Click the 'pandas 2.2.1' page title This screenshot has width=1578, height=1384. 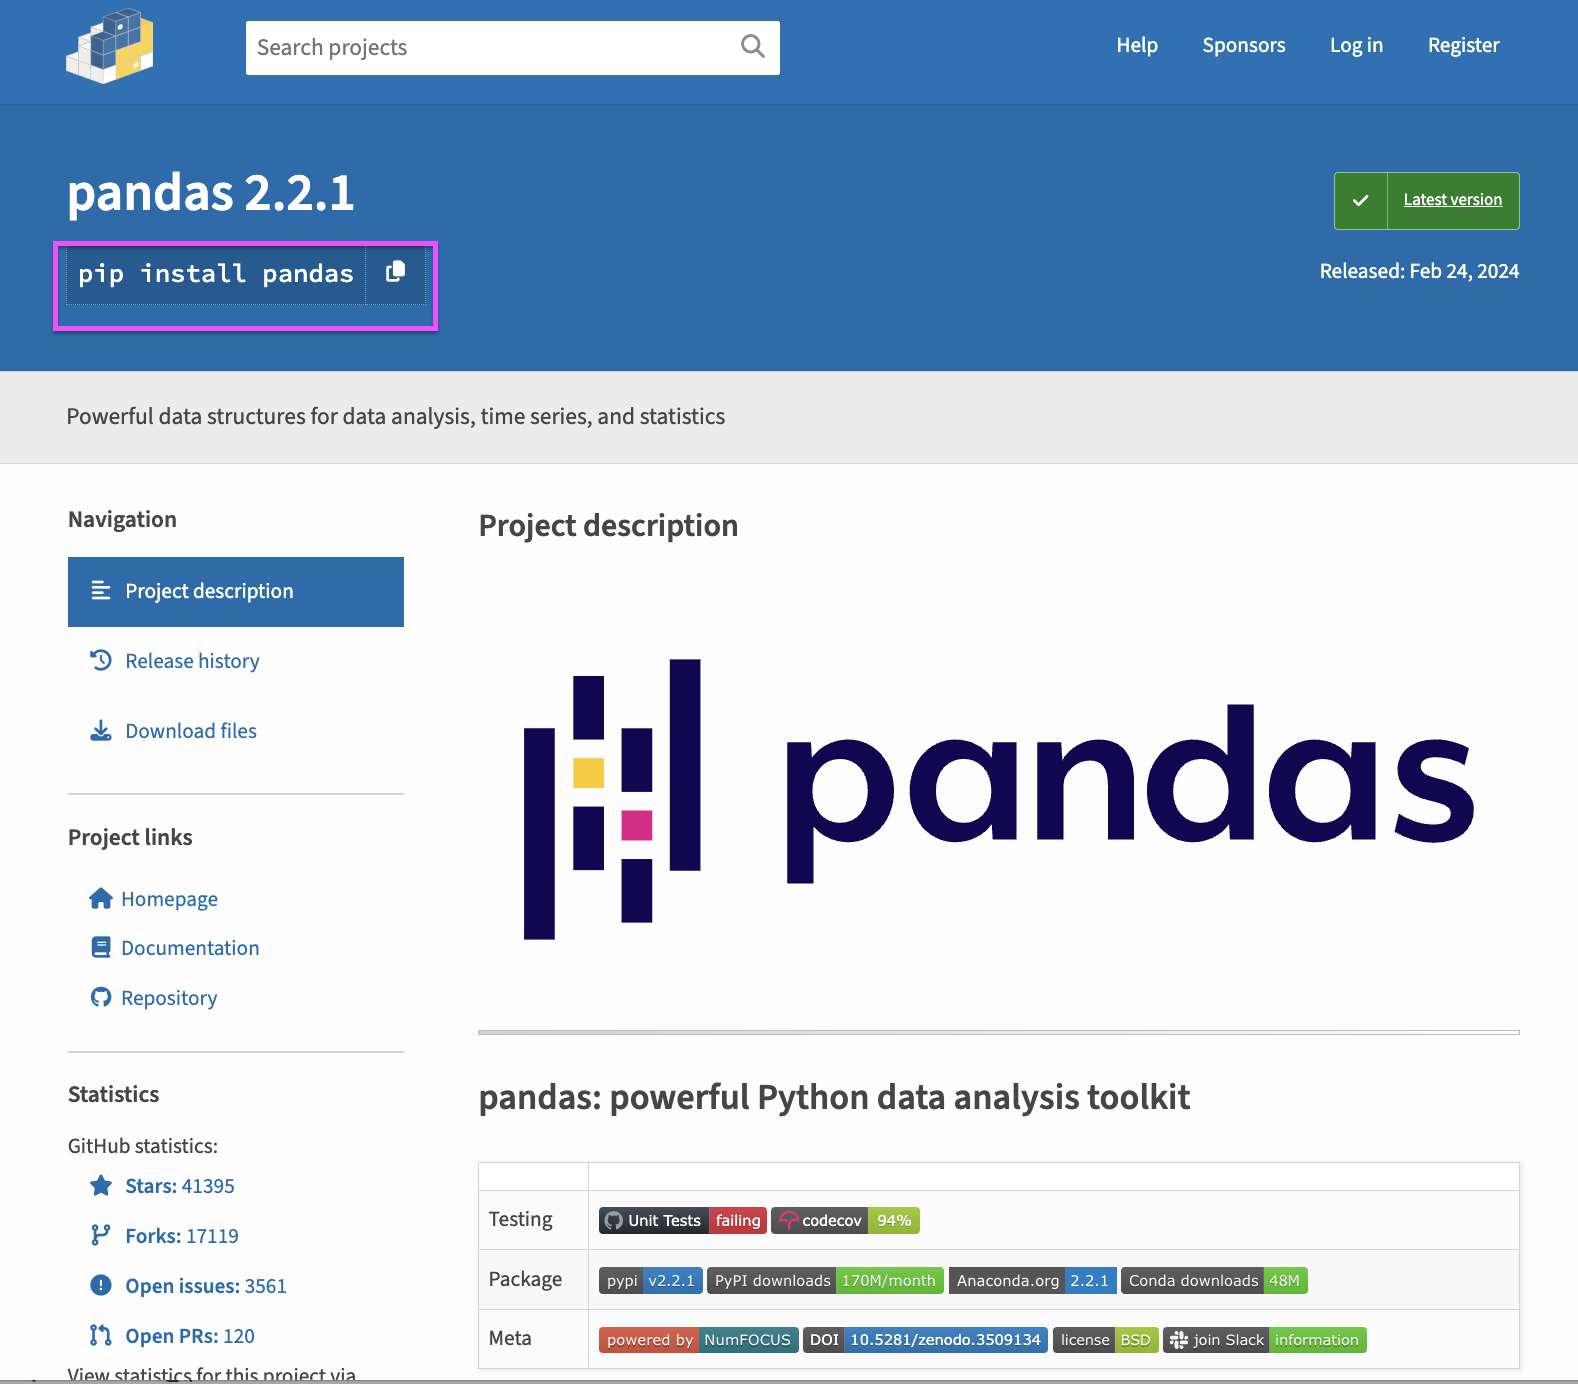211,192
